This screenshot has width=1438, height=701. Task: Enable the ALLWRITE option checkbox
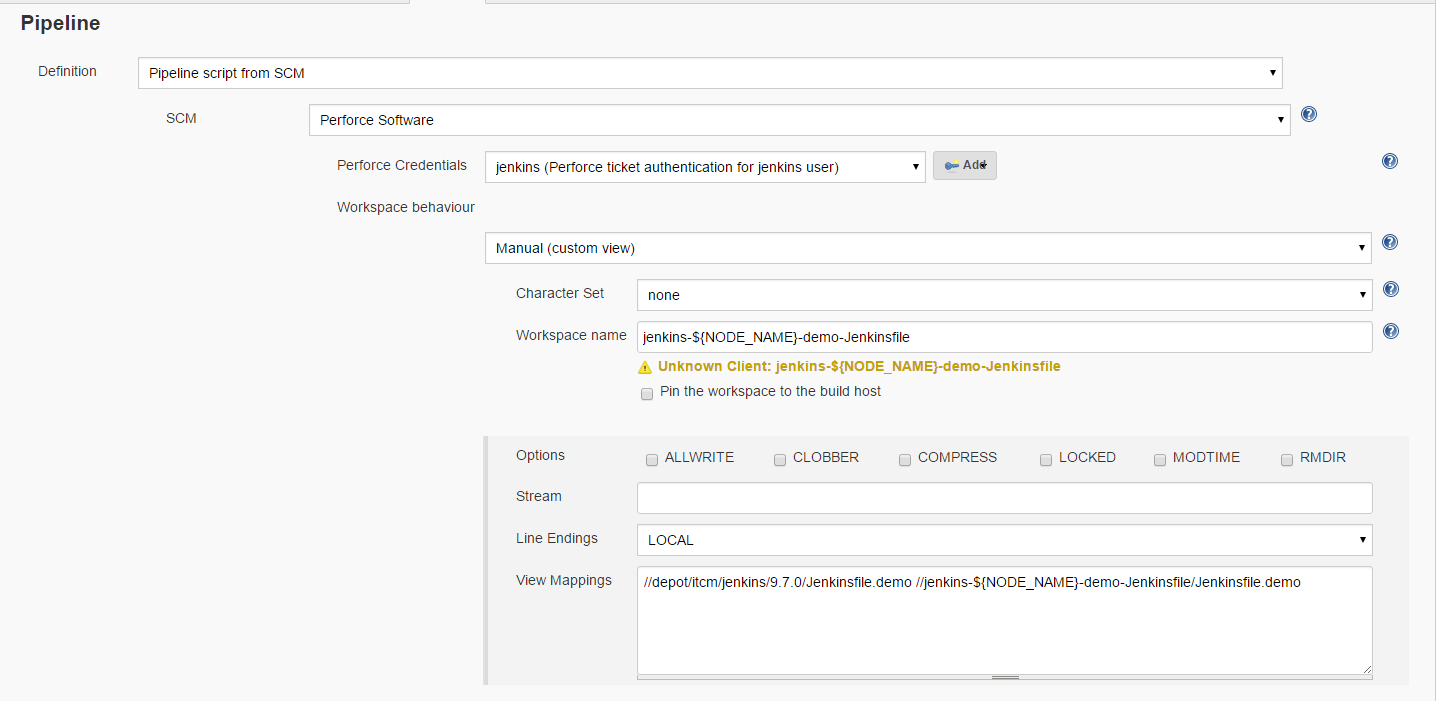652,460
